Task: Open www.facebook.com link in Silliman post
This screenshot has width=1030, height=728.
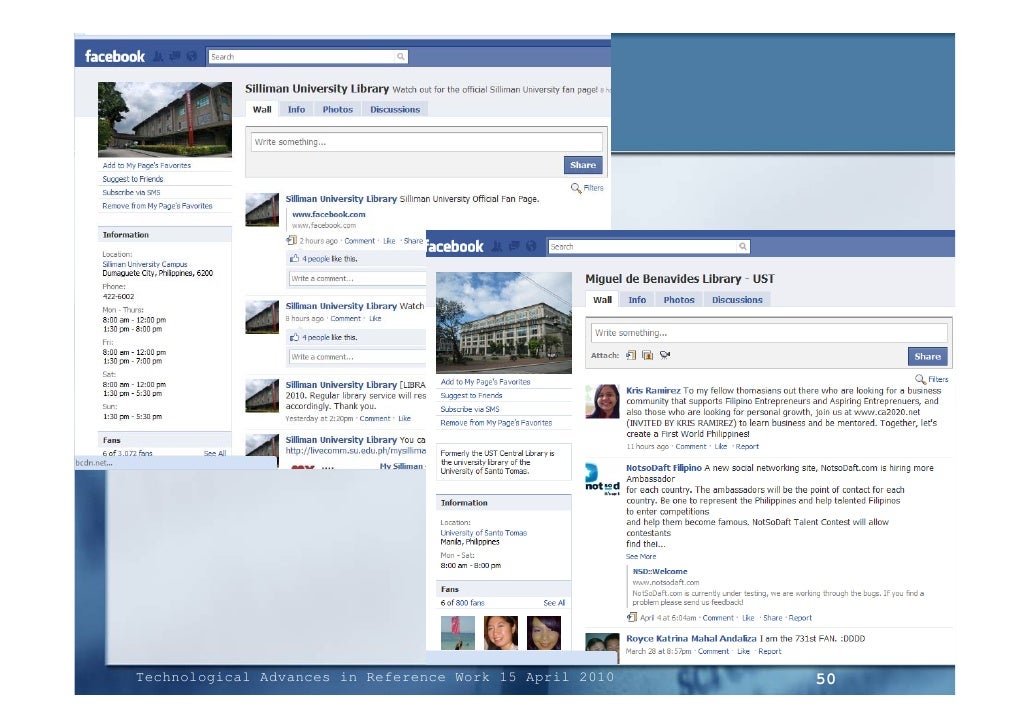Action: [328, 214]
